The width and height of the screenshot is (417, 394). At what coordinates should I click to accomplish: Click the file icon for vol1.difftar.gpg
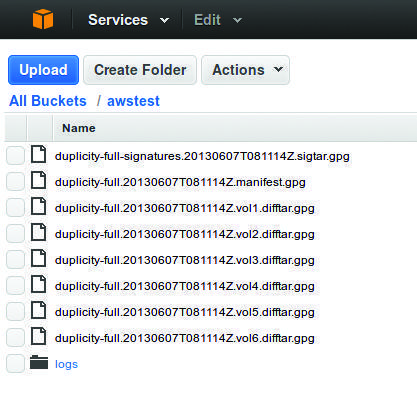click(38, 206)
